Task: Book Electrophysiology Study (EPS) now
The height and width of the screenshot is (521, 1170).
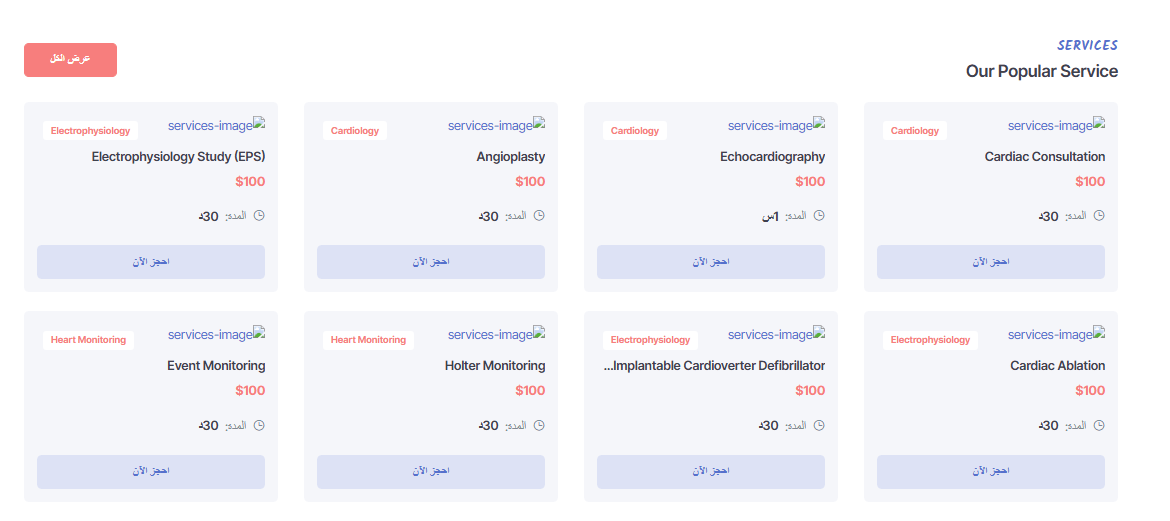Action: click(151, 262)
